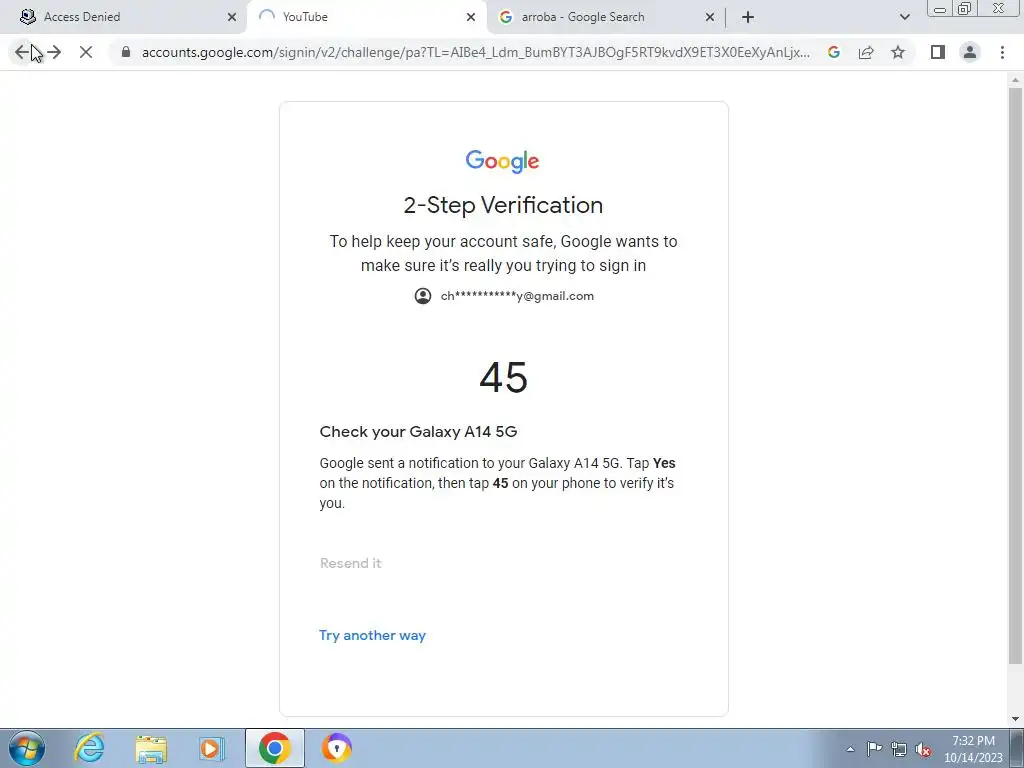Screen dimensions: 1024x768
Task: Click the Resend it link
Action: pos(351,563)
